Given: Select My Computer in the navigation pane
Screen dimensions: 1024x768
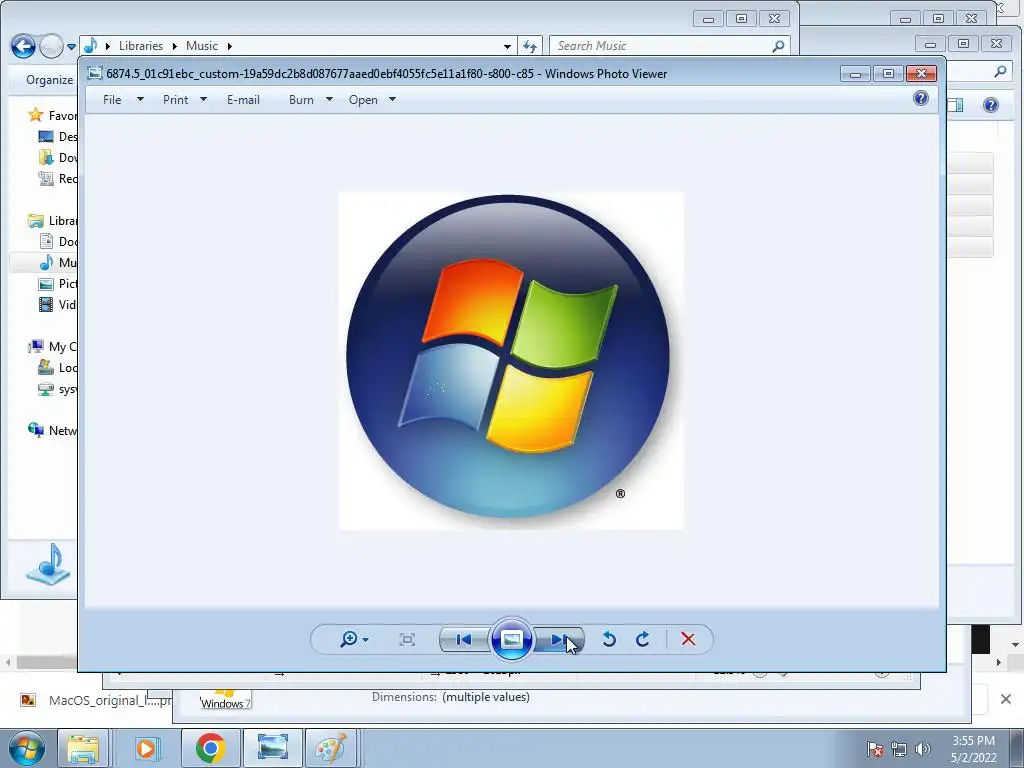Looking at the screenshot, I should [52, 347].
